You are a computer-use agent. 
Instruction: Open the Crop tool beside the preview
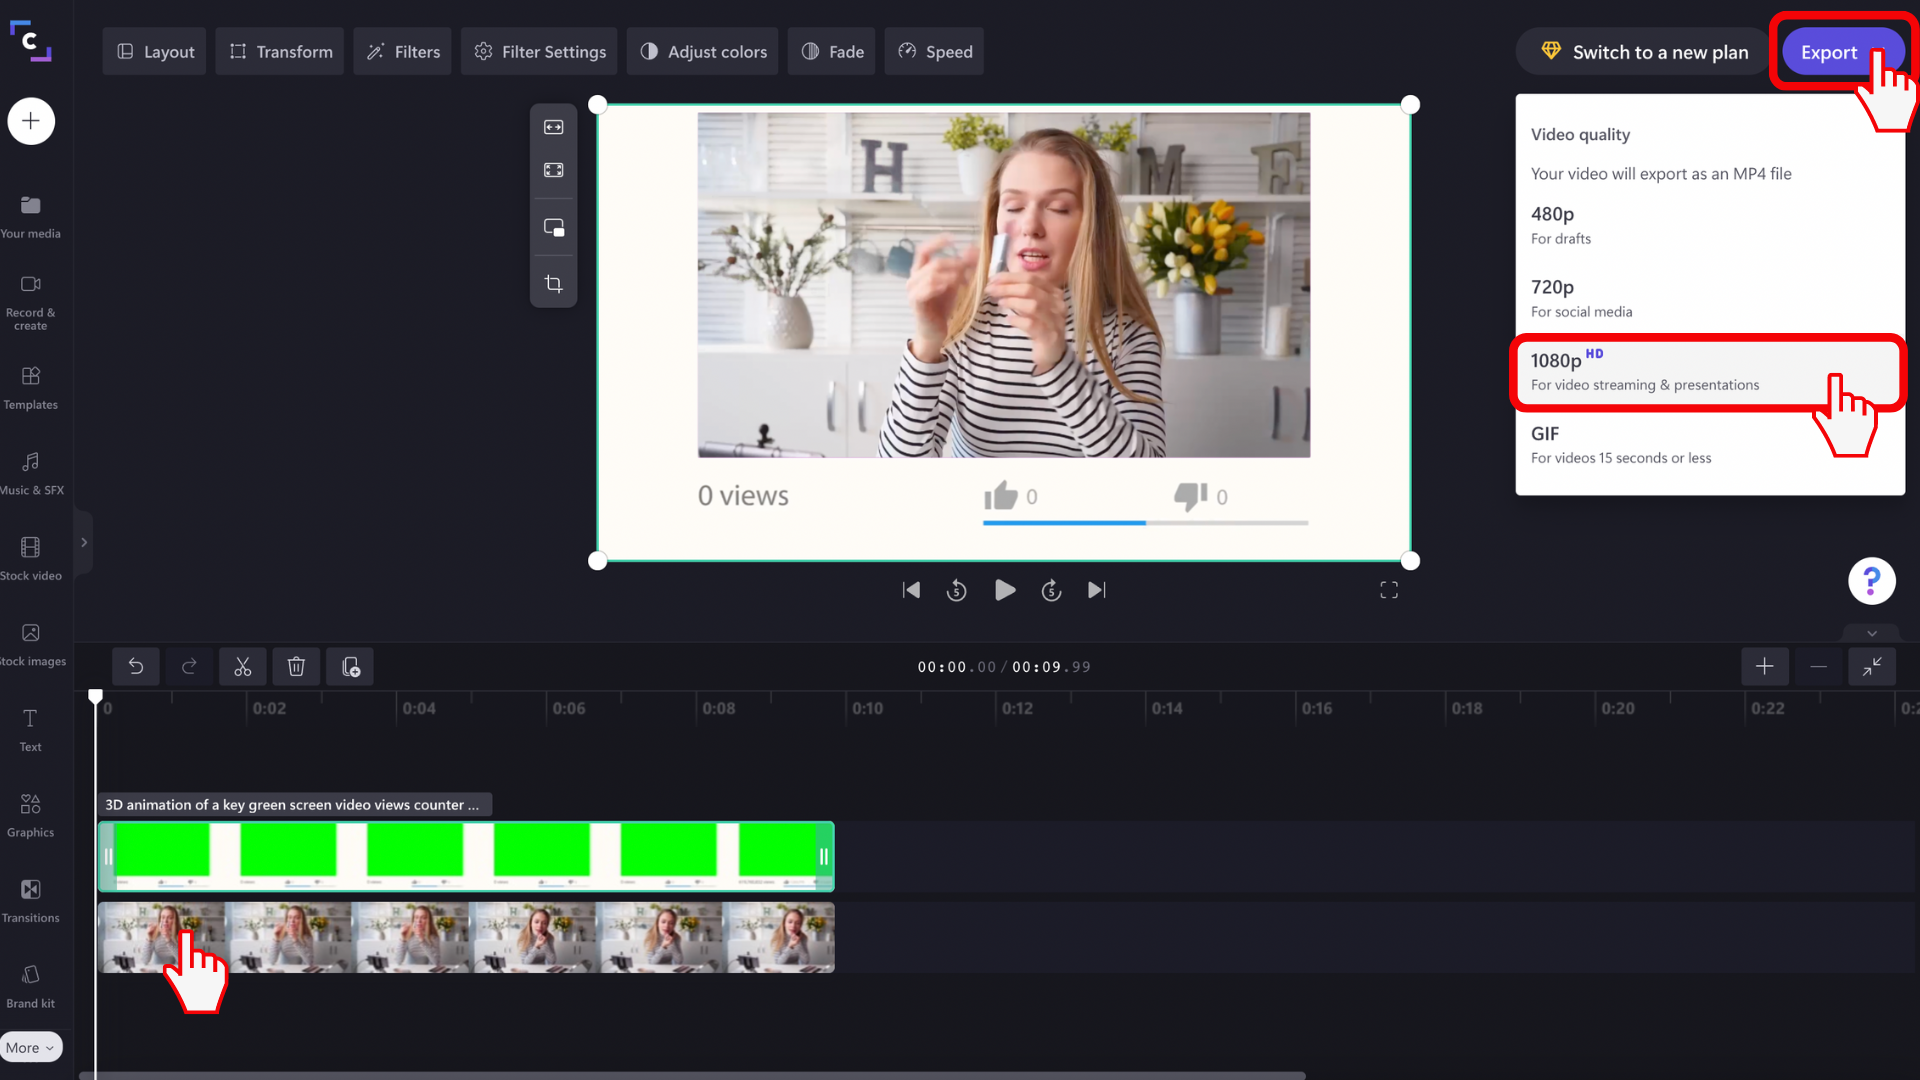pyautogui.click(x=553, y=283)
